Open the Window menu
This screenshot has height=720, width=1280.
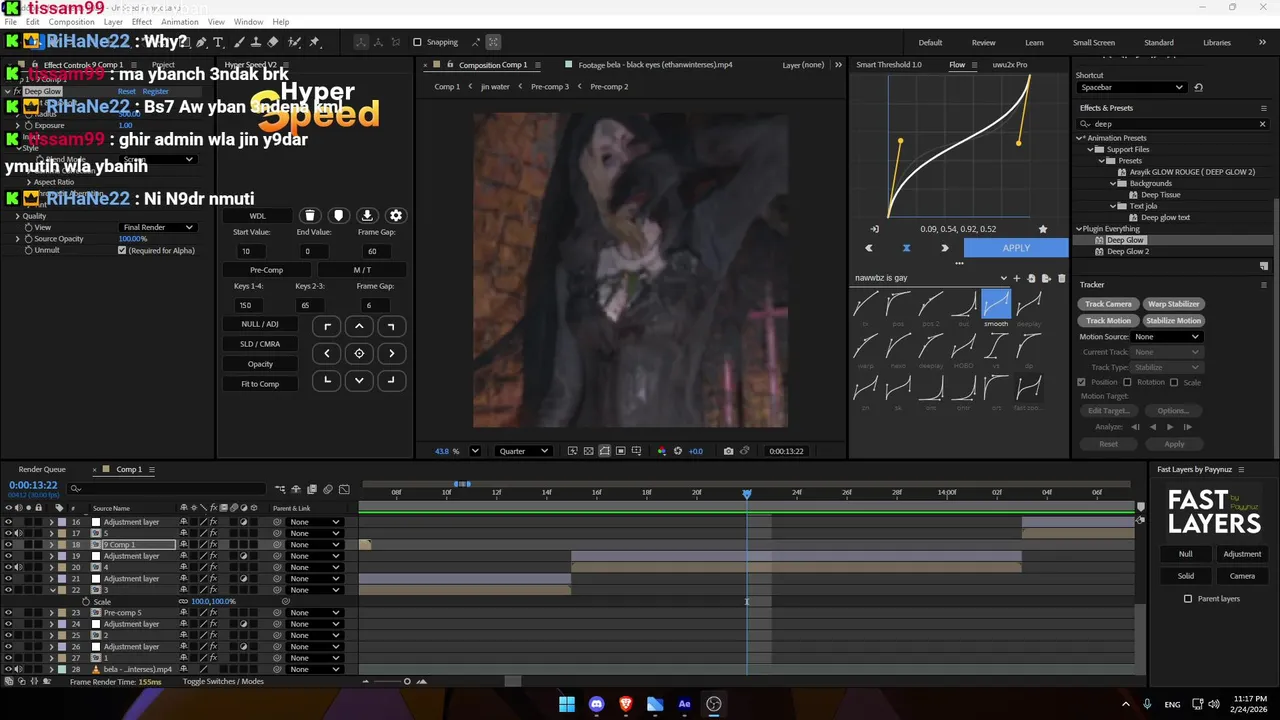(248, 22)
